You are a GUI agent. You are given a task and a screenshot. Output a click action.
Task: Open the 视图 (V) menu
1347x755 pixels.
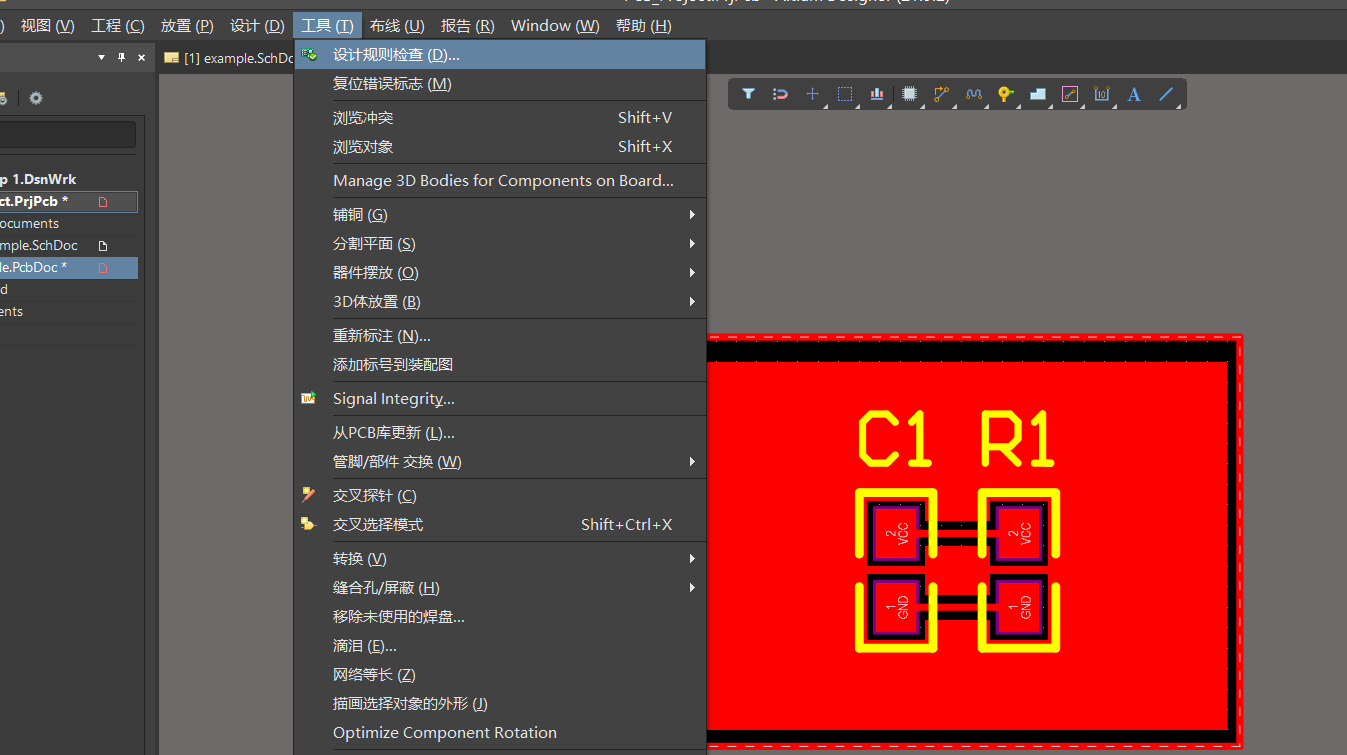pyautogui.click(x=47, y=26)
